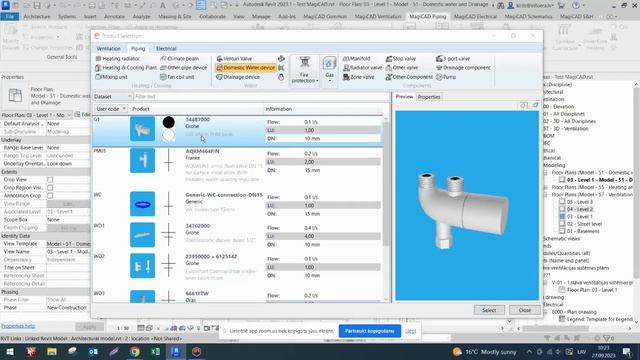640x360 pixels.
Task: Open Manage ribbon tab
Action: point(261,17)
